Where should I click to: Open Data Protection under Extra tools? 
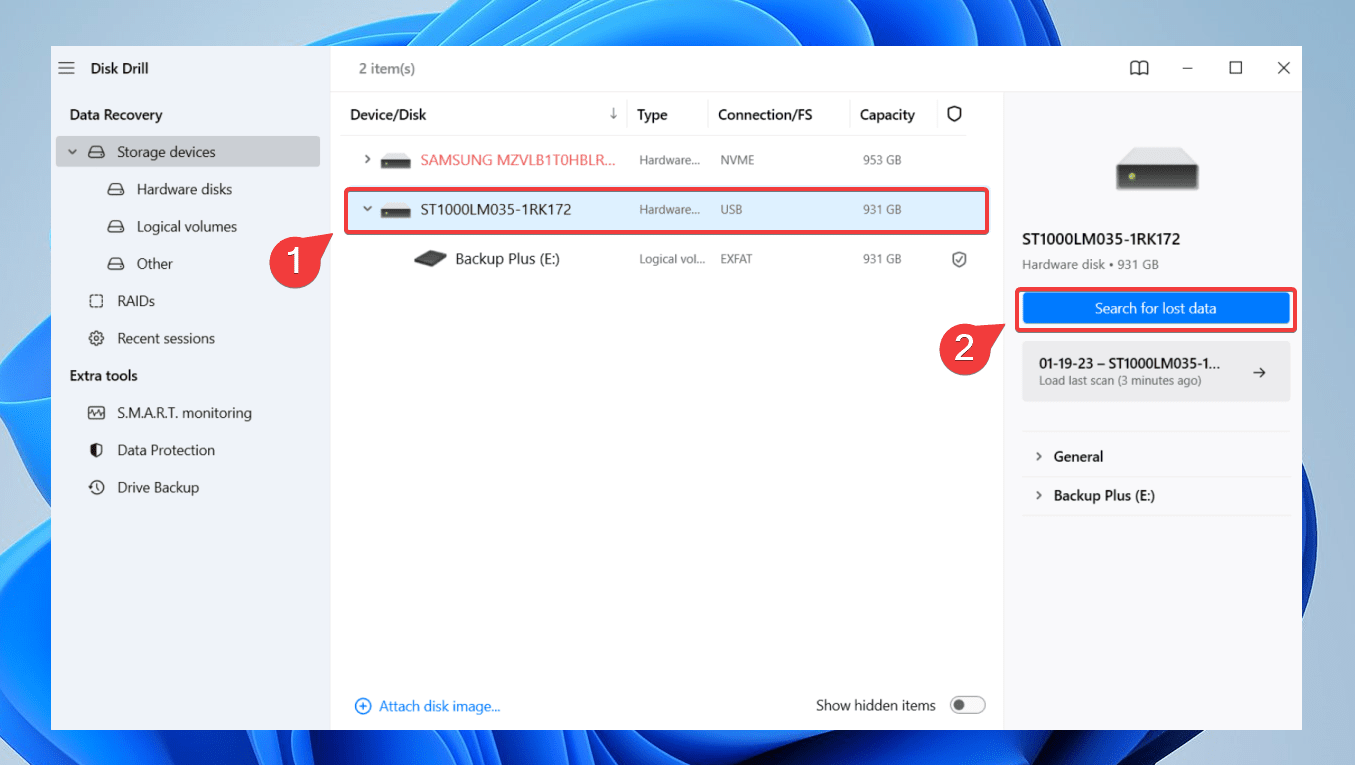click(x=166, y=450)
